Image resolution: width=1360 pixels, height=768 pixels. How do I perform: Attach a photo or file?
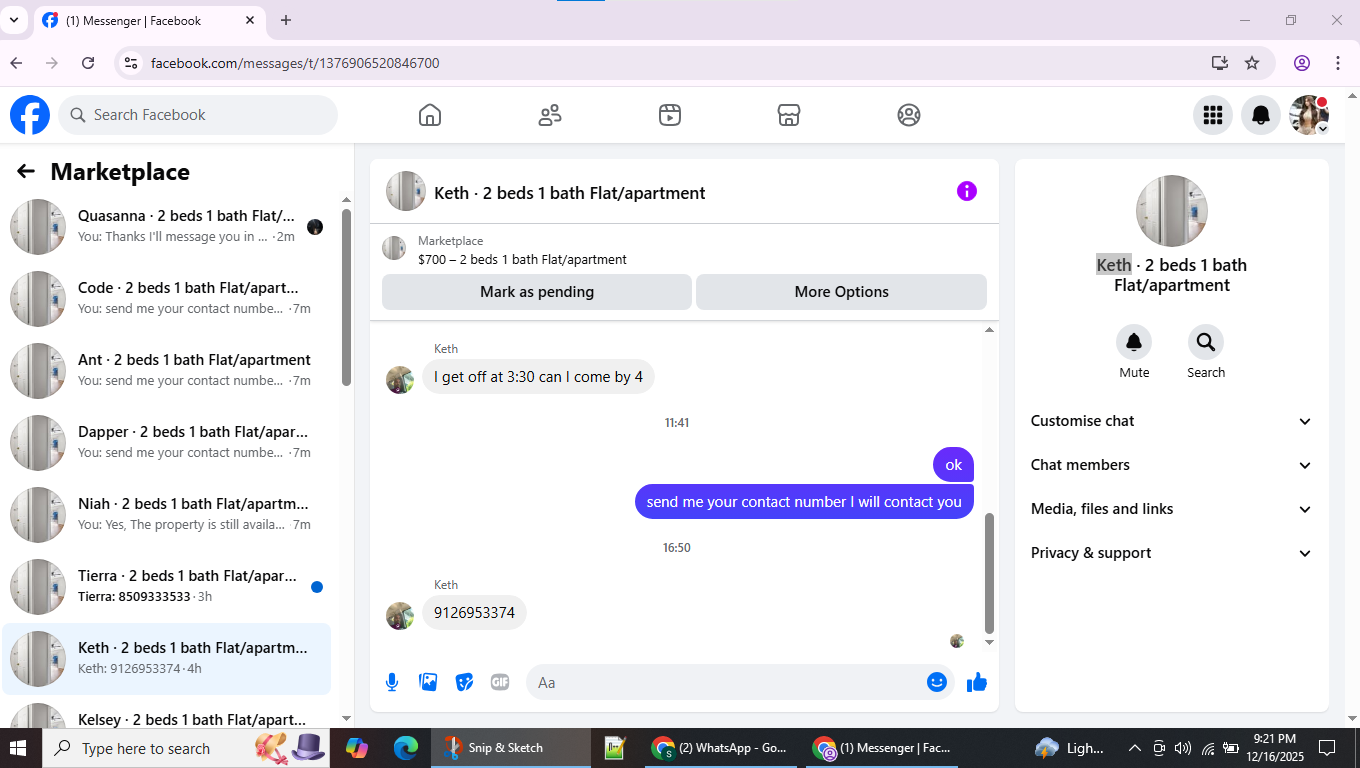[428, 682]
